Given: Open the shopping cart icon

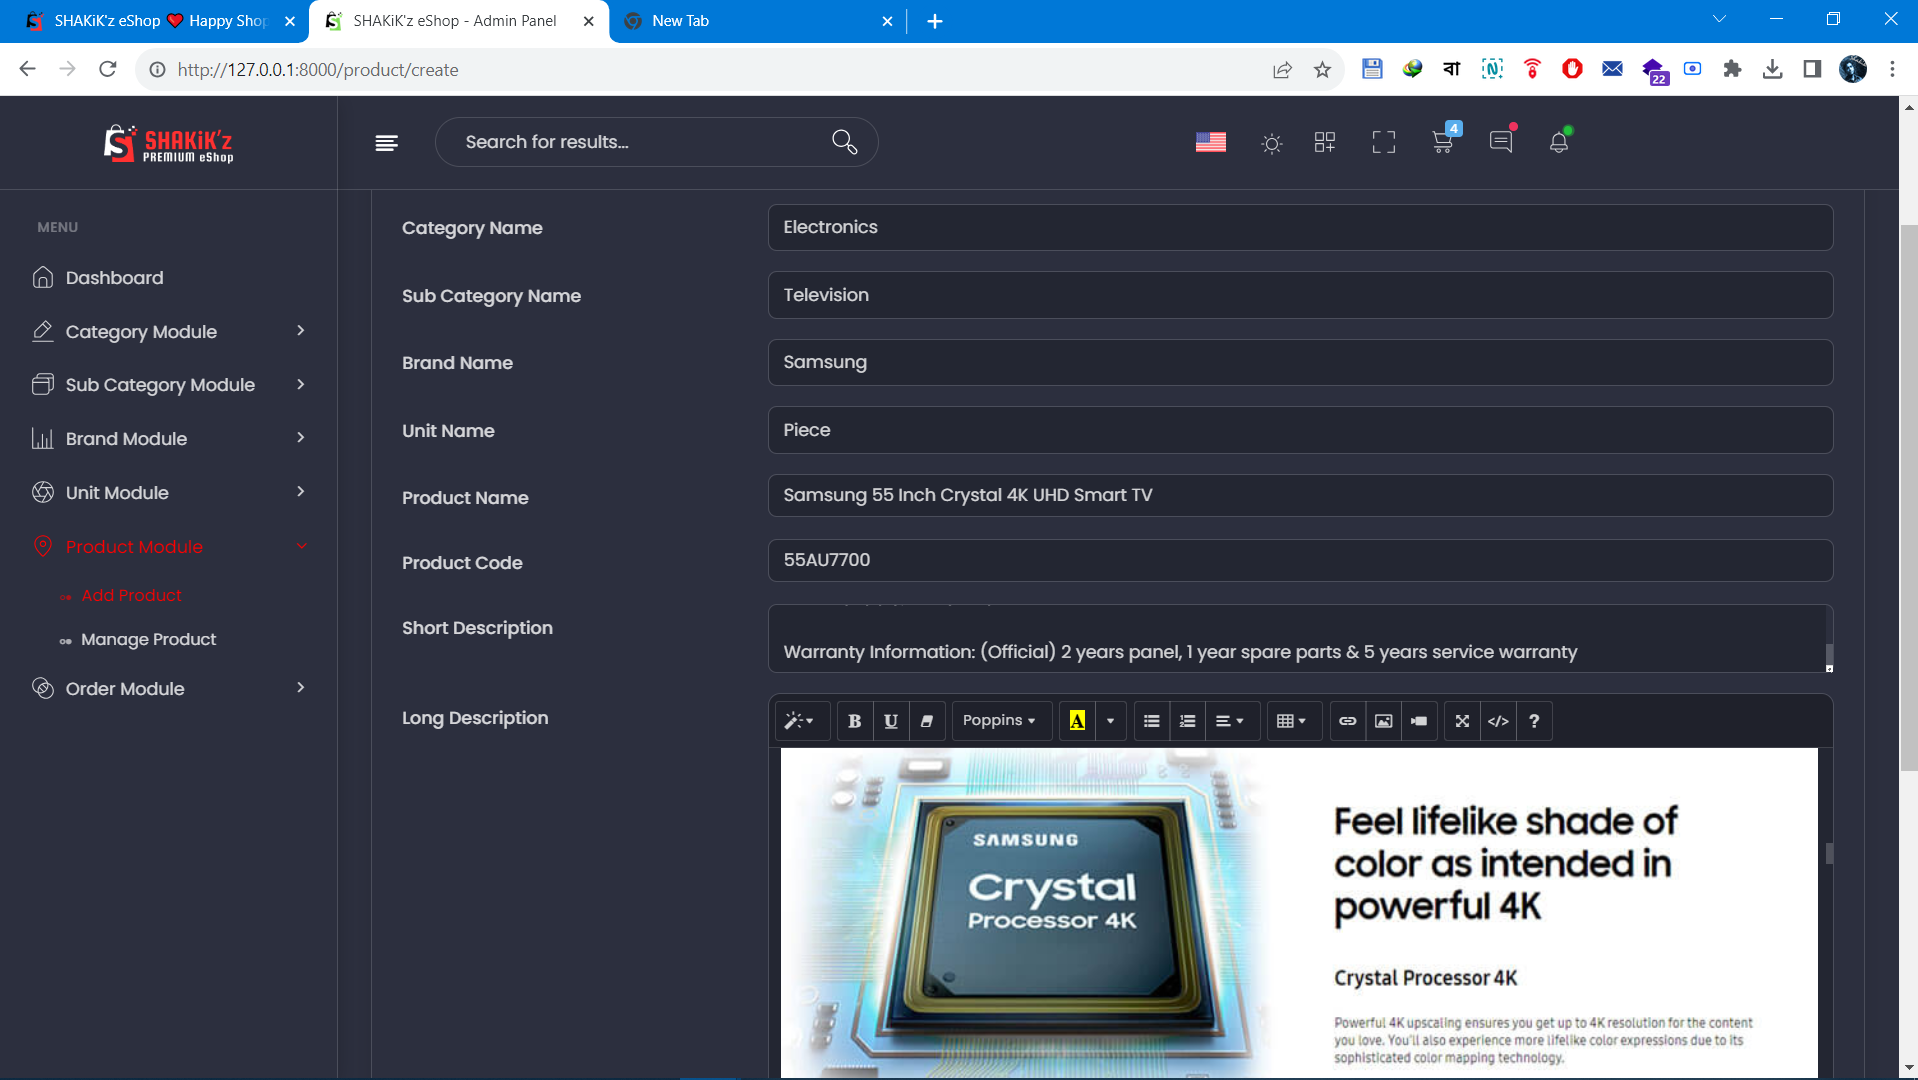Looking at the screenshot, I should click(1443, 140).
